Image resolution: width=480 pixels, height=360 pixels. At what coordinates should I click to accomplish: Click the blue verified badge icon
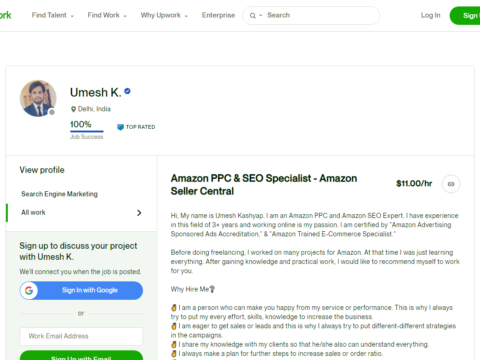coord(127,91)
